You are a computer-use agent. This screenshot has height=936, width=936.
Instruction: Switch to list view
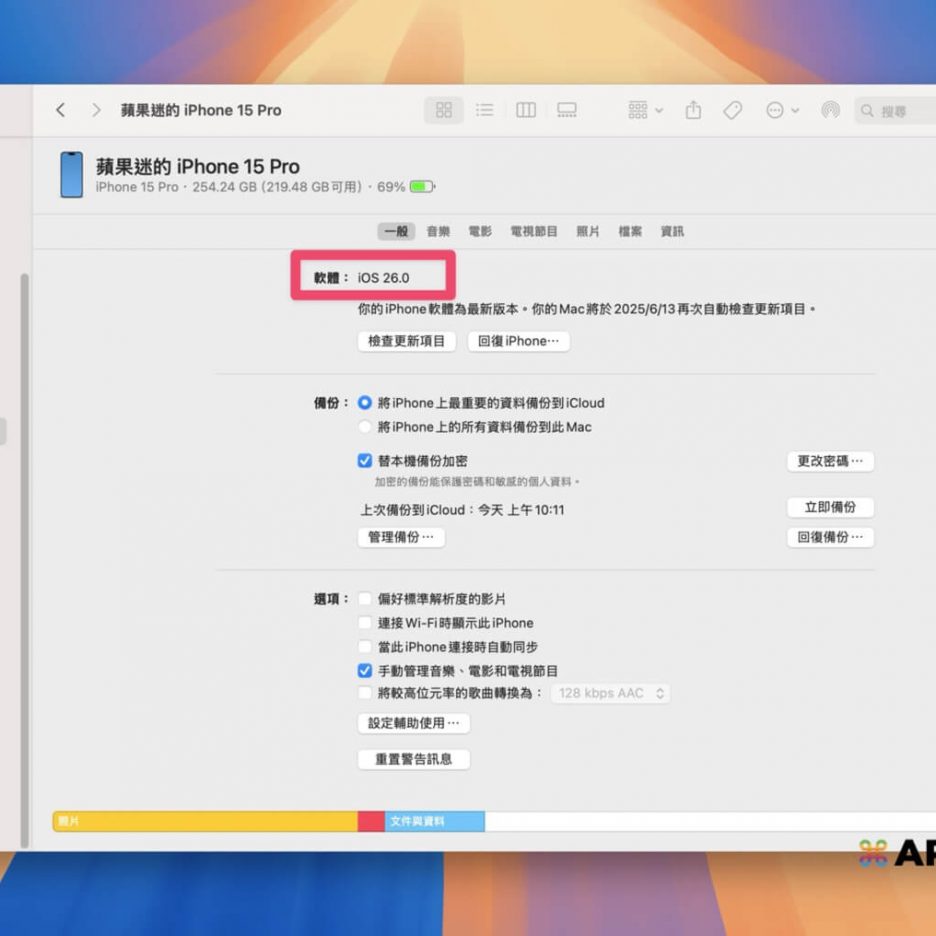tap(485, 110)
